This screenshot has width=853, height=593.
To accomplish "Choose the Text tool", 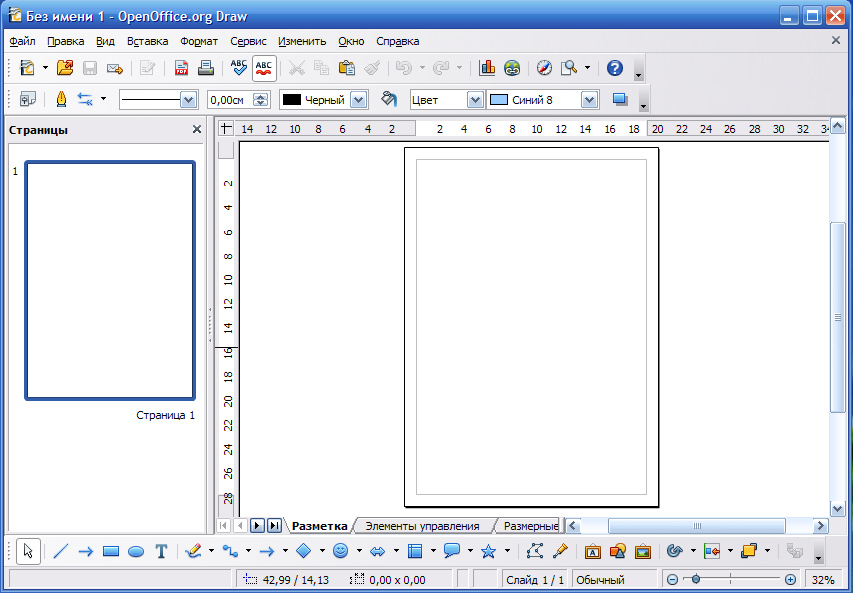I will (161, 551).
